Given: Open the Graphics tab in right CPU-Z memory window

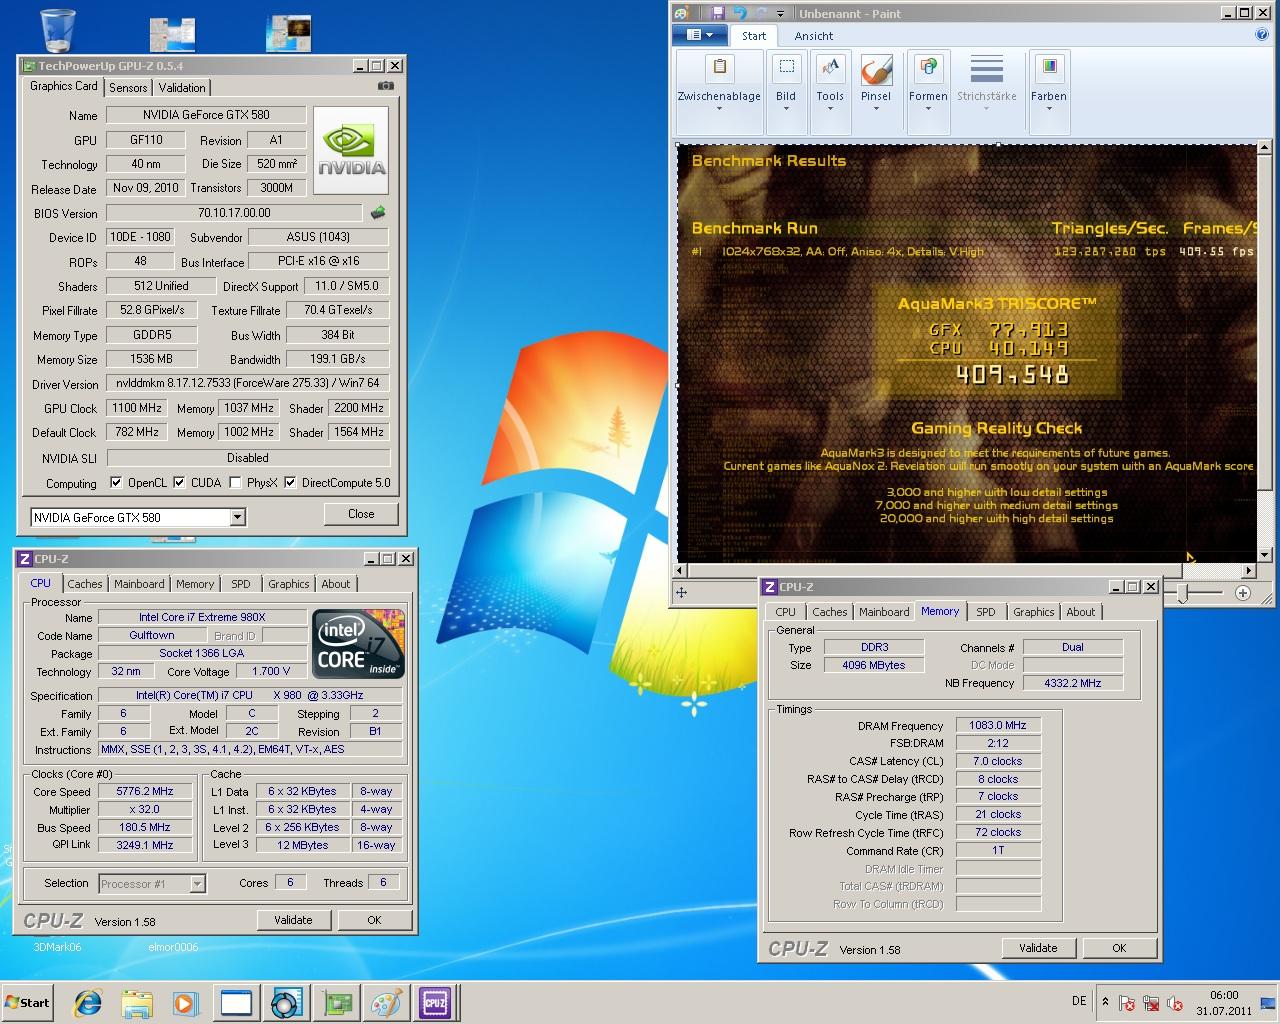Looking at the screenshot, I should [1033, 612].
